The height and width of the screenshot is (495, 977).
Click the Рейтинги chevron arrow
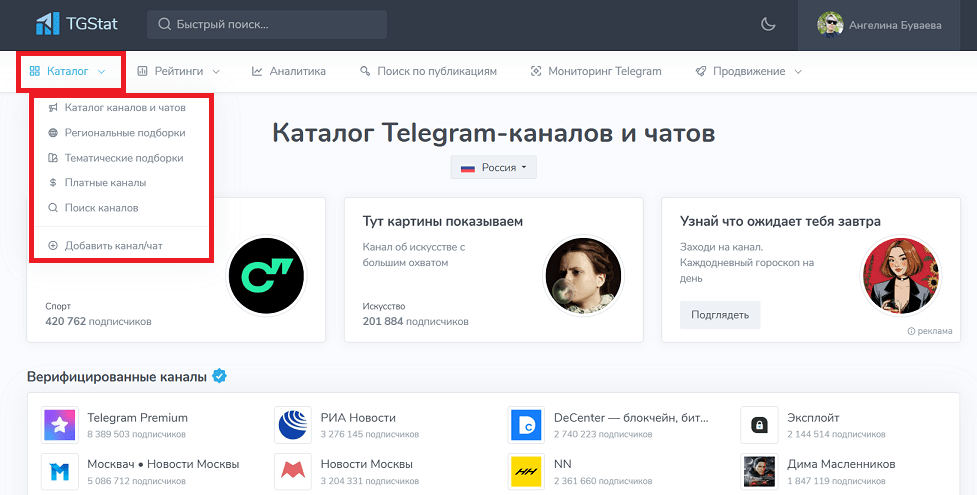216,72
